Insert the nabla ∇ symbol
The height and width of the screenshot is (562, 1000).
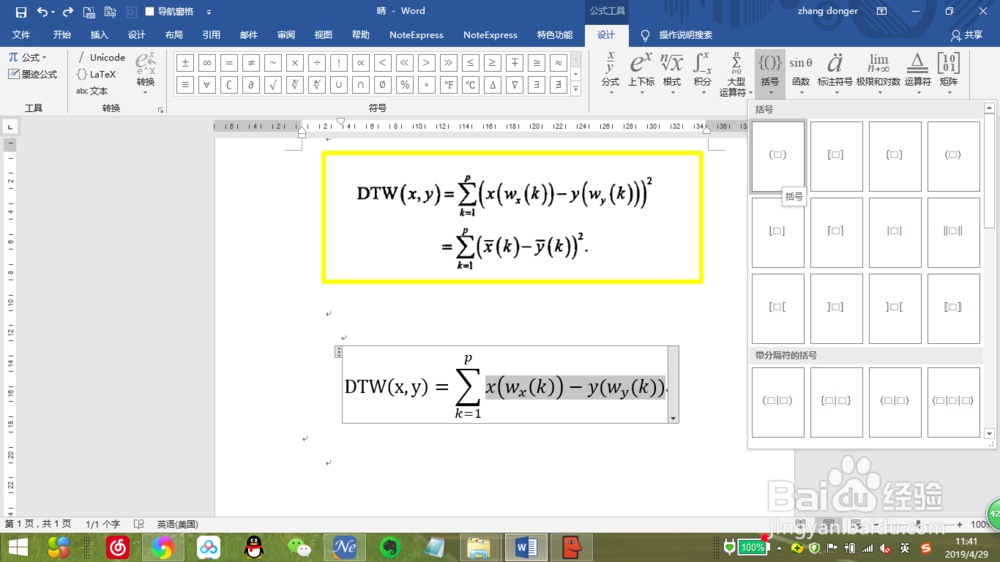(514, 84)
